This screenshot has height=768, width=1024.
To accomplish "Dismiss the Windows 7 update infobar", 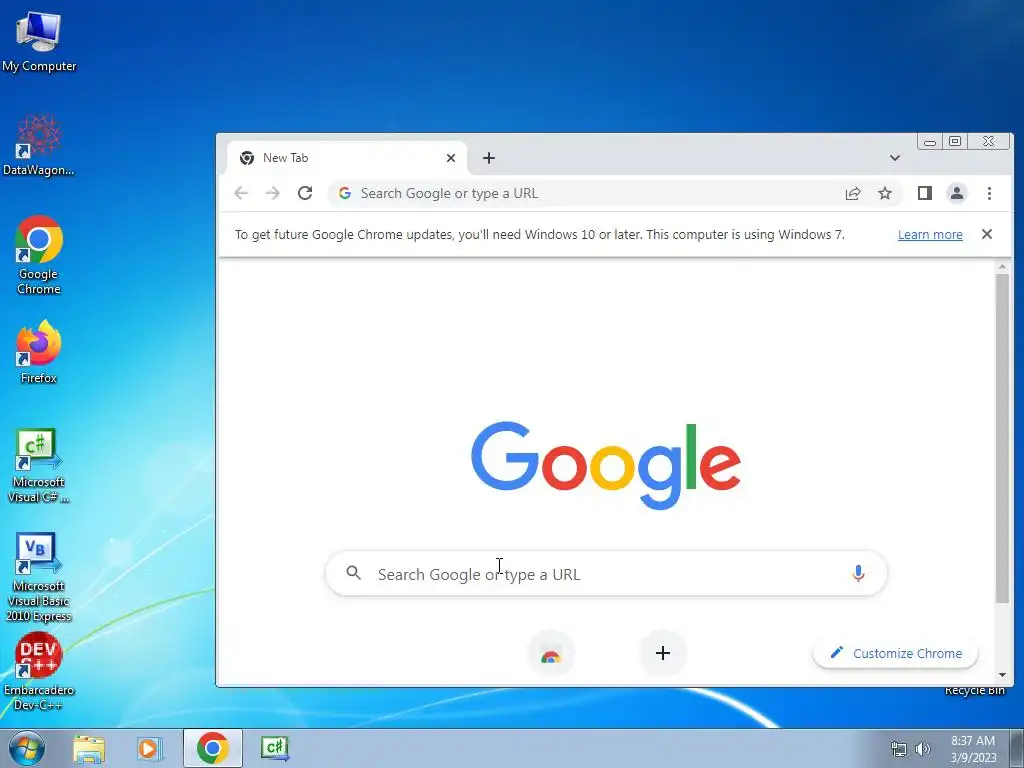I will pyautogui.click(x=987, y=234).
